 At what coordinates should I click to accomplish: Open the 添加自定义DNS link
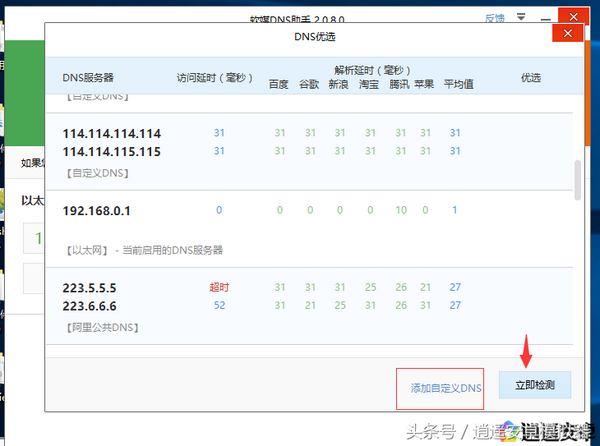[x=446, y=388]
